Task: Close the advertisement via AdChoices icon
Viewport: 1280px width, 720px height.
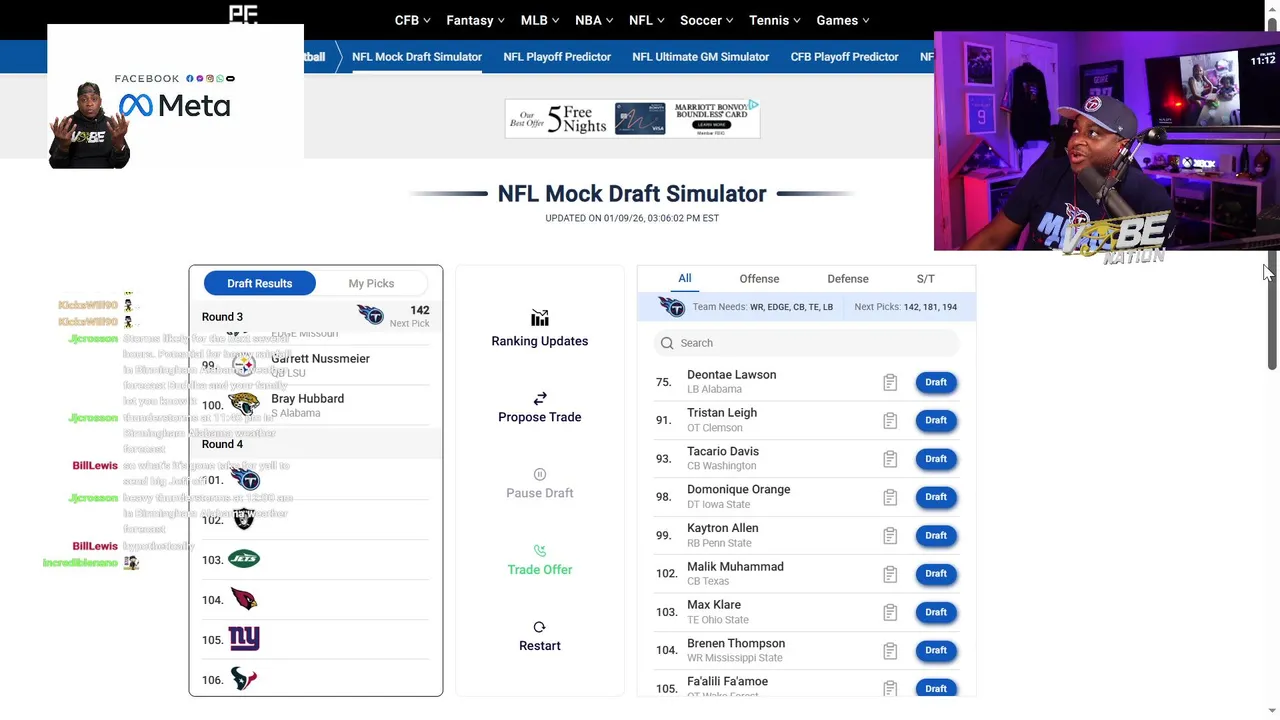Action: tap(754, 104)
